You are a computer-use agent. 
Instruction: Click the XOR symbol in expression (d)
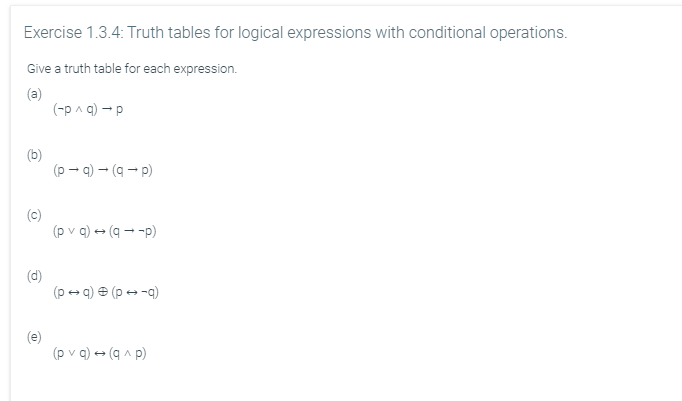(103, 291)
